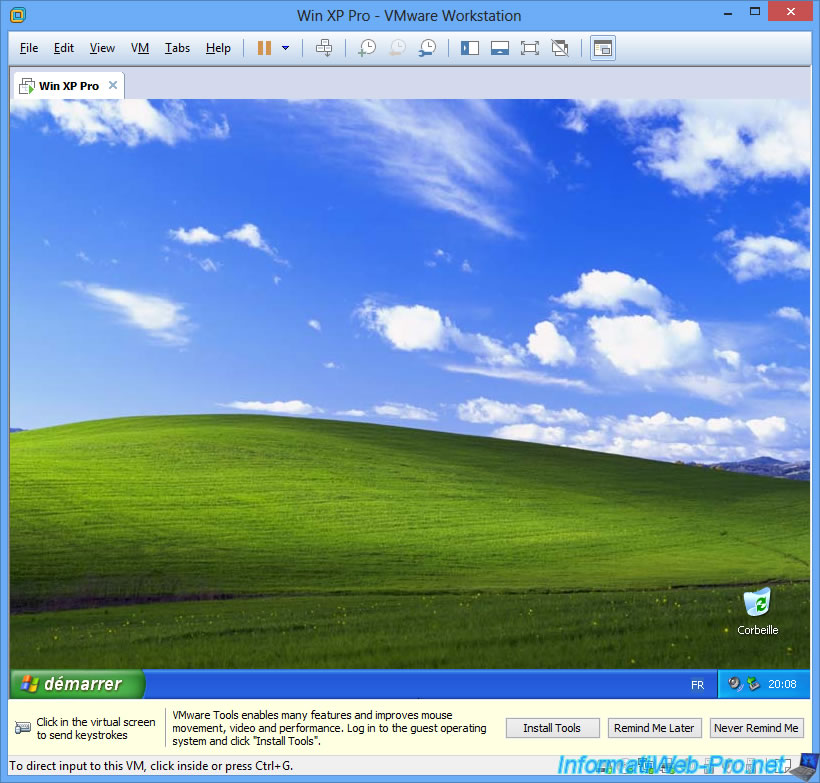Open the View menu
Image resolution: width=820 pixels, height=783 pixels.
pos(102,48)
